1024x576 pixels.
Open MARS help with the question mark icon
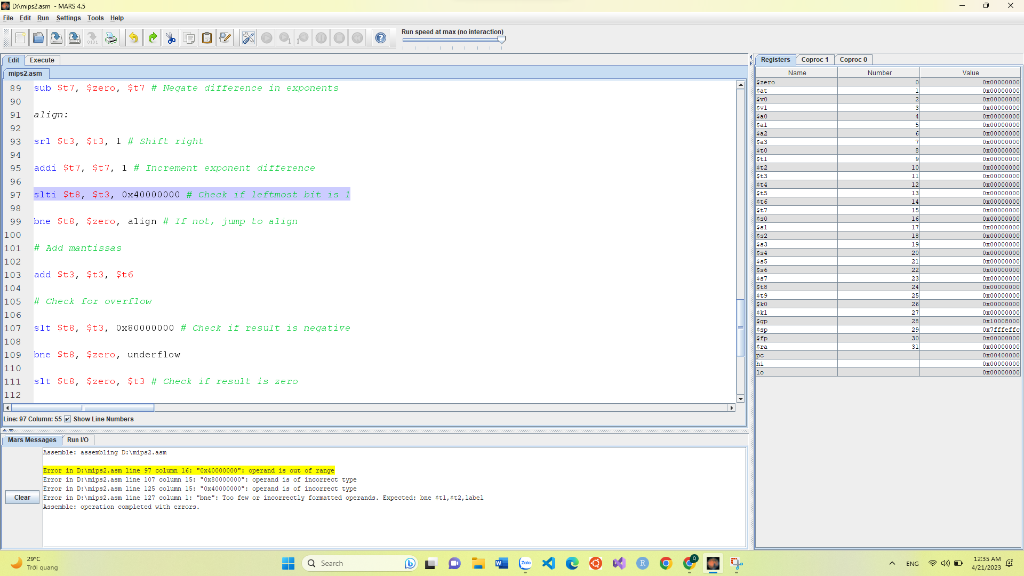pos(381,38)
